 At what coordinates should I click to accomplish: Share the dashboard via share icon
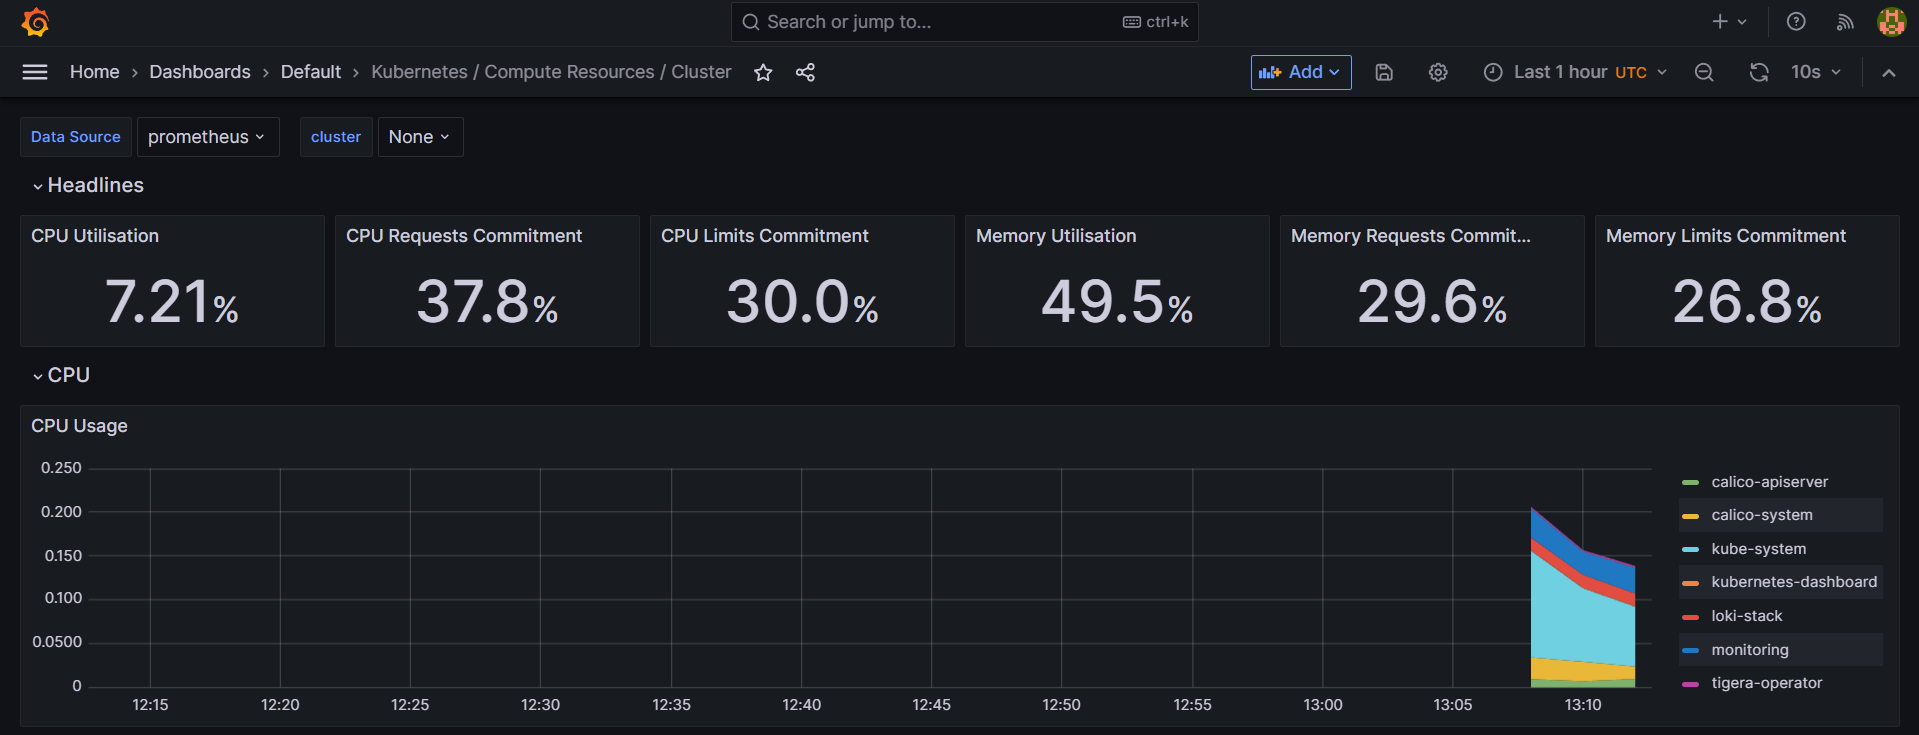coord(805,72)
